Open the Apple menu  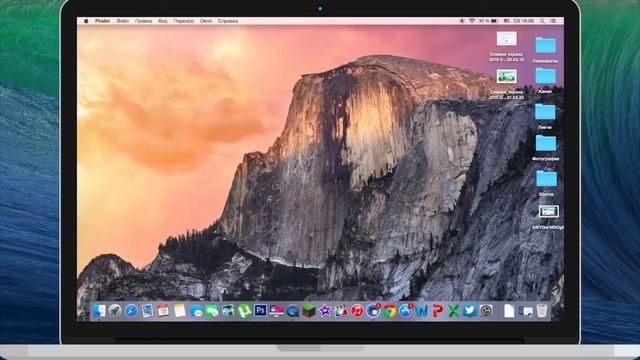[86, 21]
